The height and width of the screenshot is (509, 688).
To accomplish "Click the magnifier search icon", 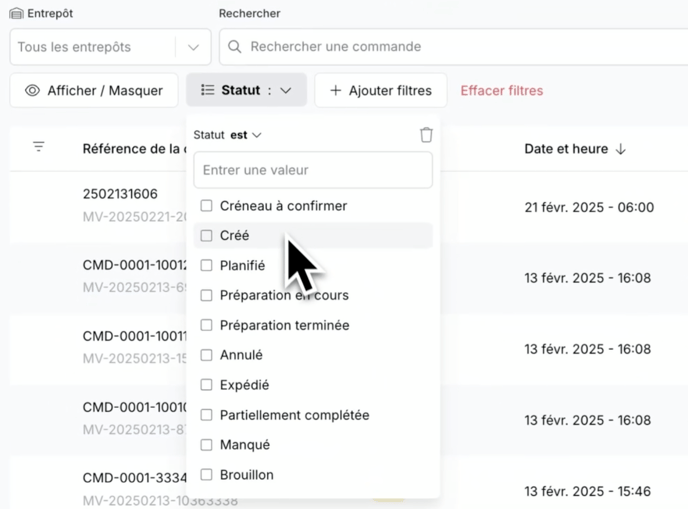I will [x=235, y=47].
